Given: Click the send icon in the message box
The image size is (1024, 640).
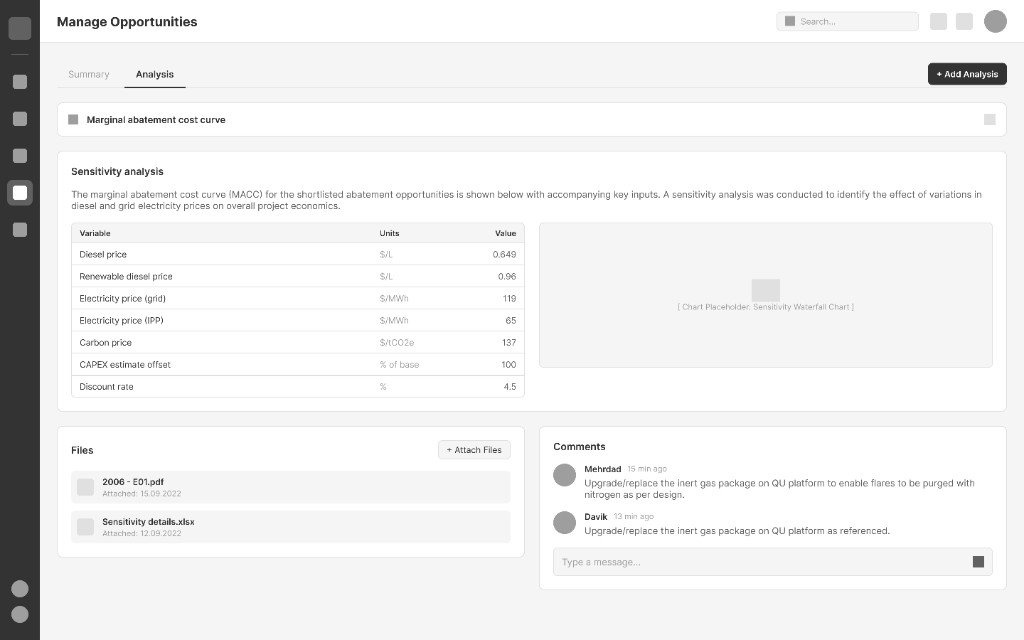Looking at the screenshot, I should tap(978, 562).
